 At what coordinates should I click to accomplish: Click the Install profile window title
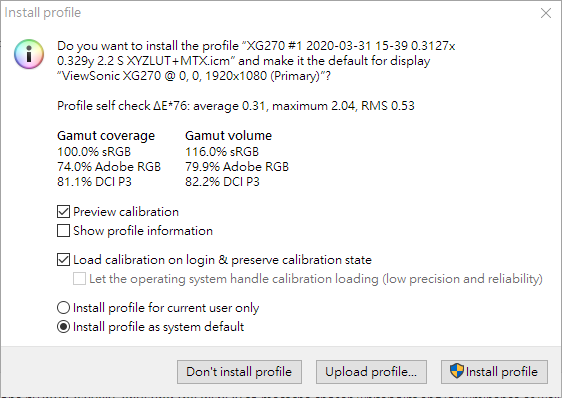click(43, 13)
